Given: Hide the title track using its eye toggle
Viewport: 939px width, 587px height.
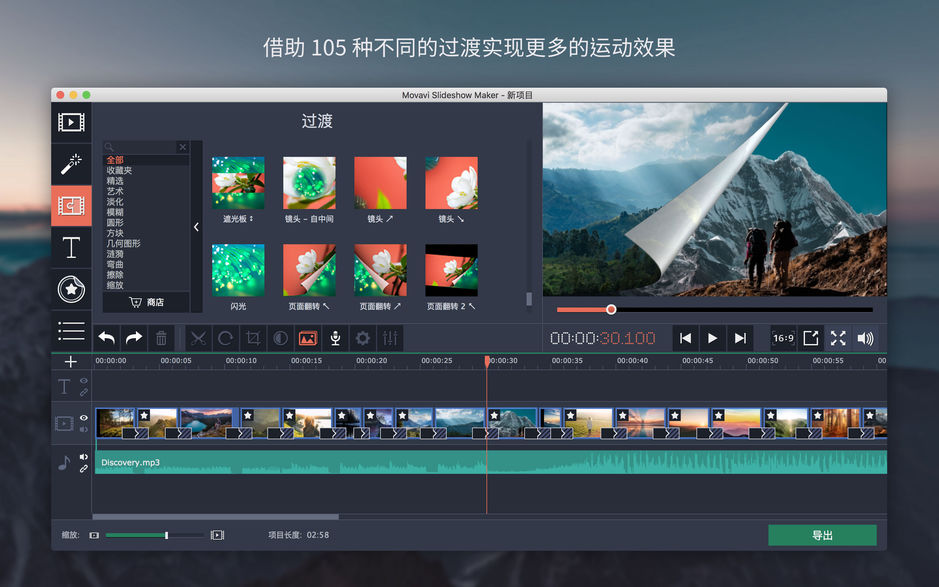Looking at the screenshot, I should point(83,381).
